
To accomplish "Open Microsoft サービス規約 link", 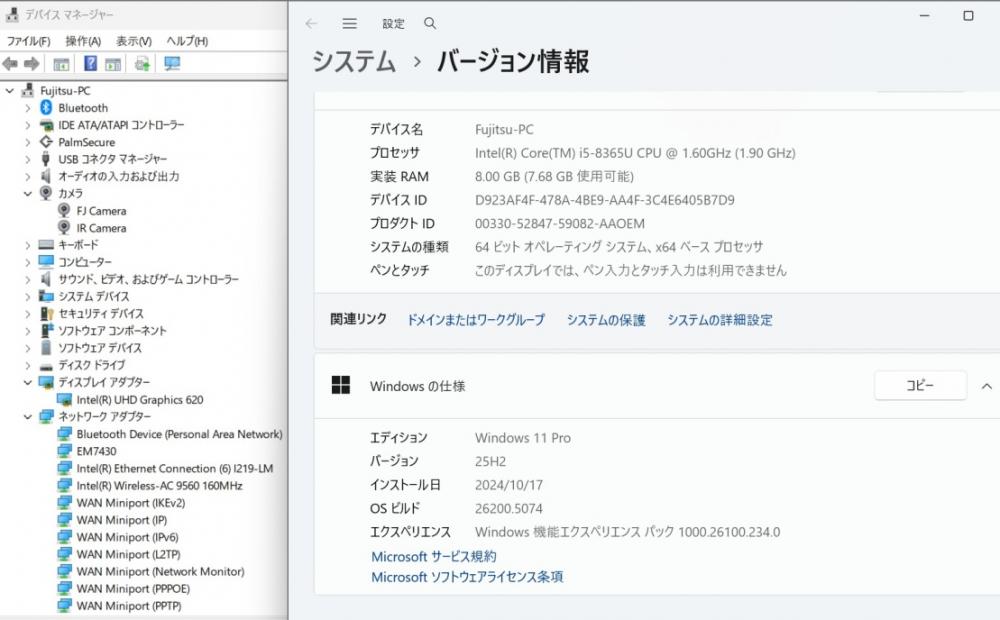I will (434, 556).
